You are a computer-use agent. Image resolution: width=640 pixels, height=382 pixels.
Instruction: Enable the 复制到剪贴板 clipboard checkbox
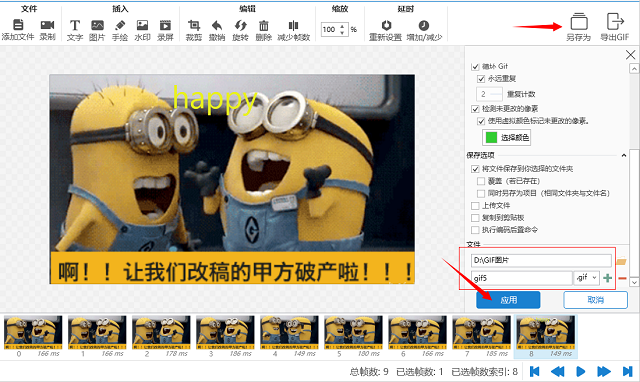pos(475,218)
